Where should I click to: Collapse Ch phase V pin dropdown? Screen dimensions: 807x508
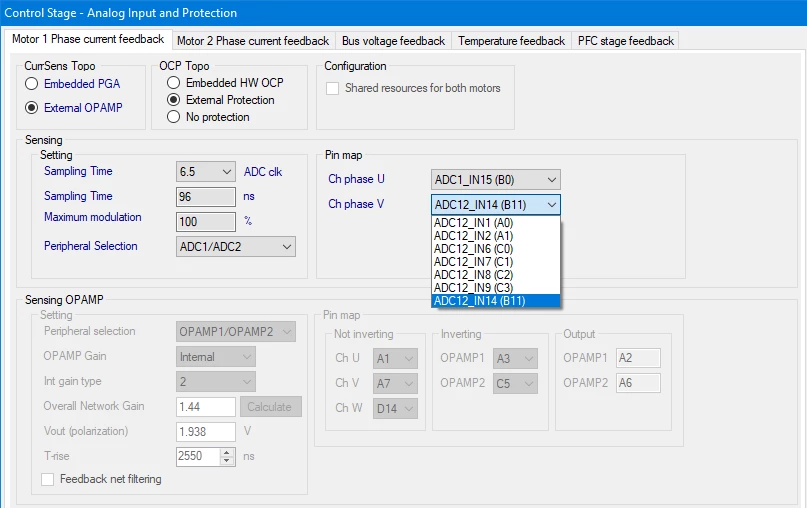tap(496, 204)
